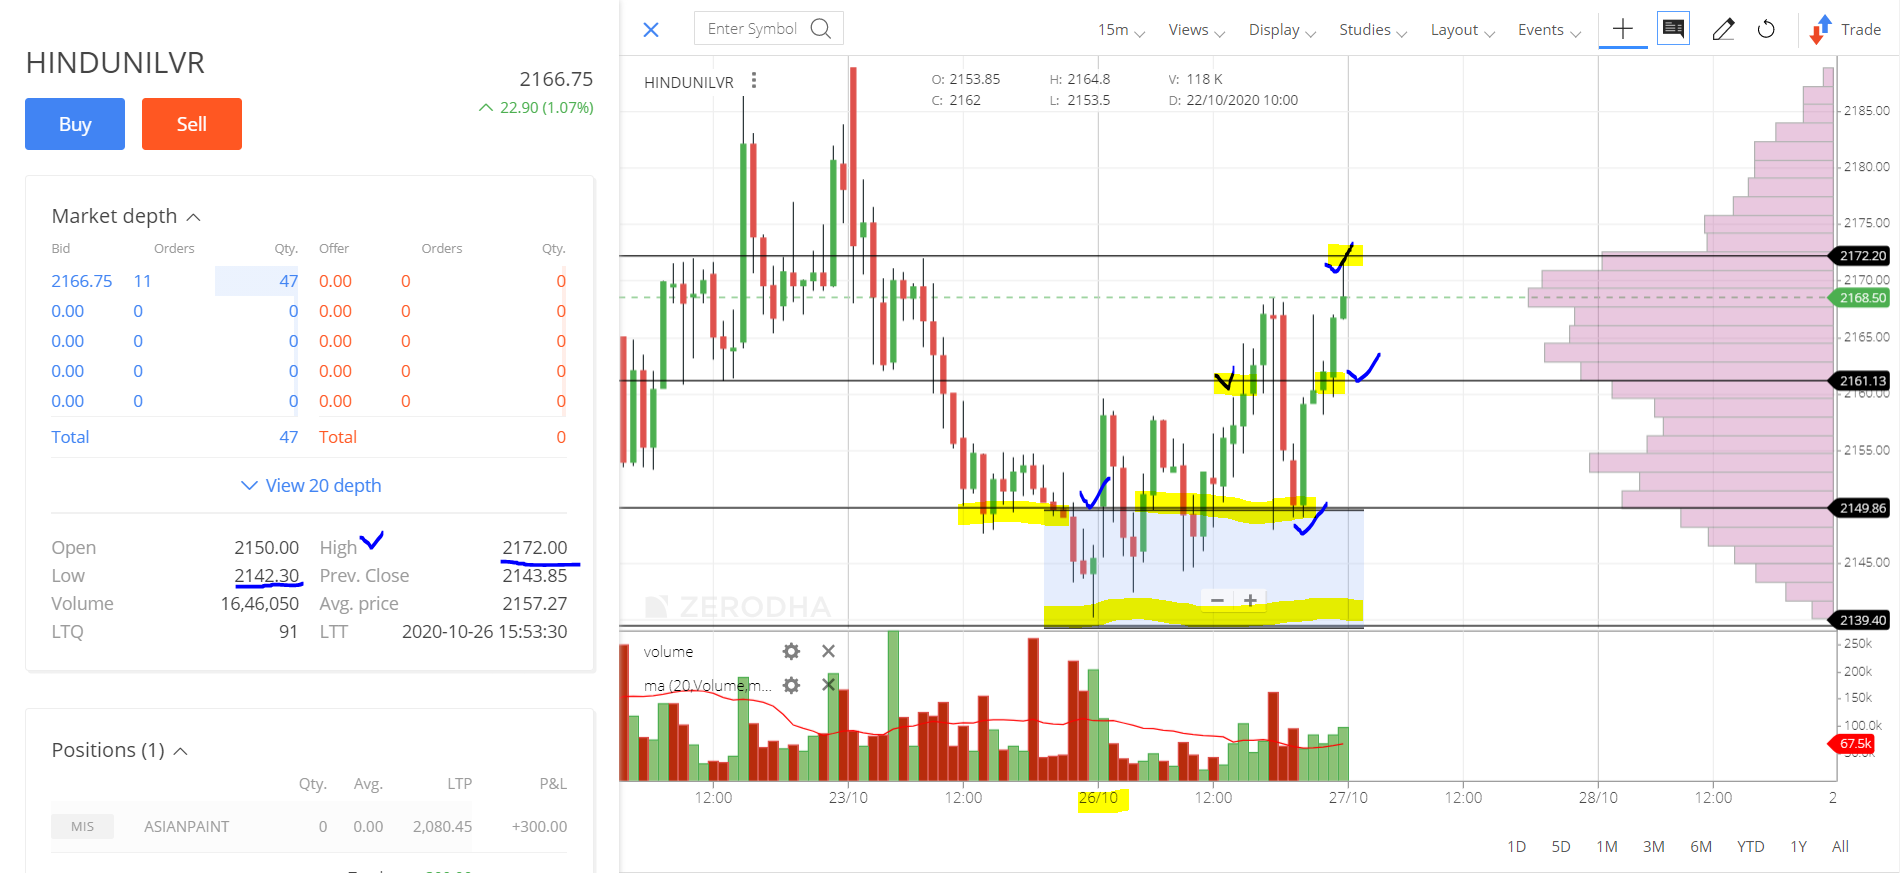Open the Studies dropdown
Screen dimensions: 1900x875
click(x=1373, y=30)
